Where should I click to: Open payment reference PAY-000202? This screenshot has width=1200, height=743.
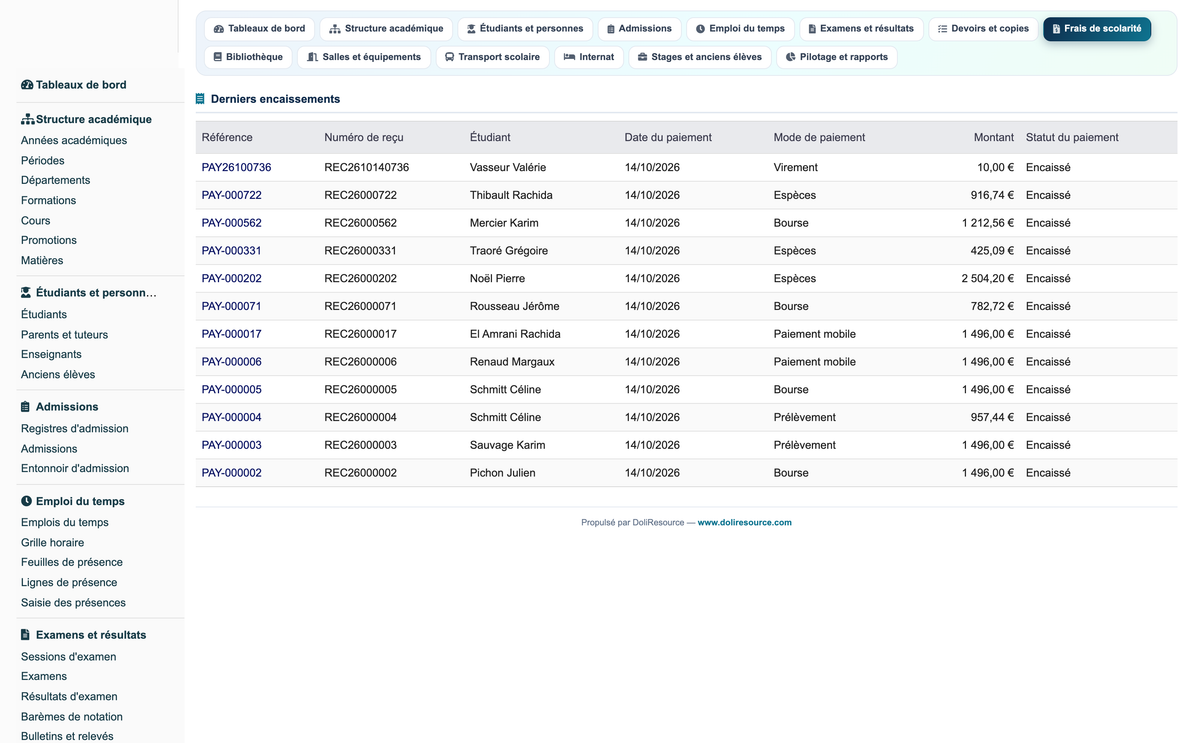232,279
